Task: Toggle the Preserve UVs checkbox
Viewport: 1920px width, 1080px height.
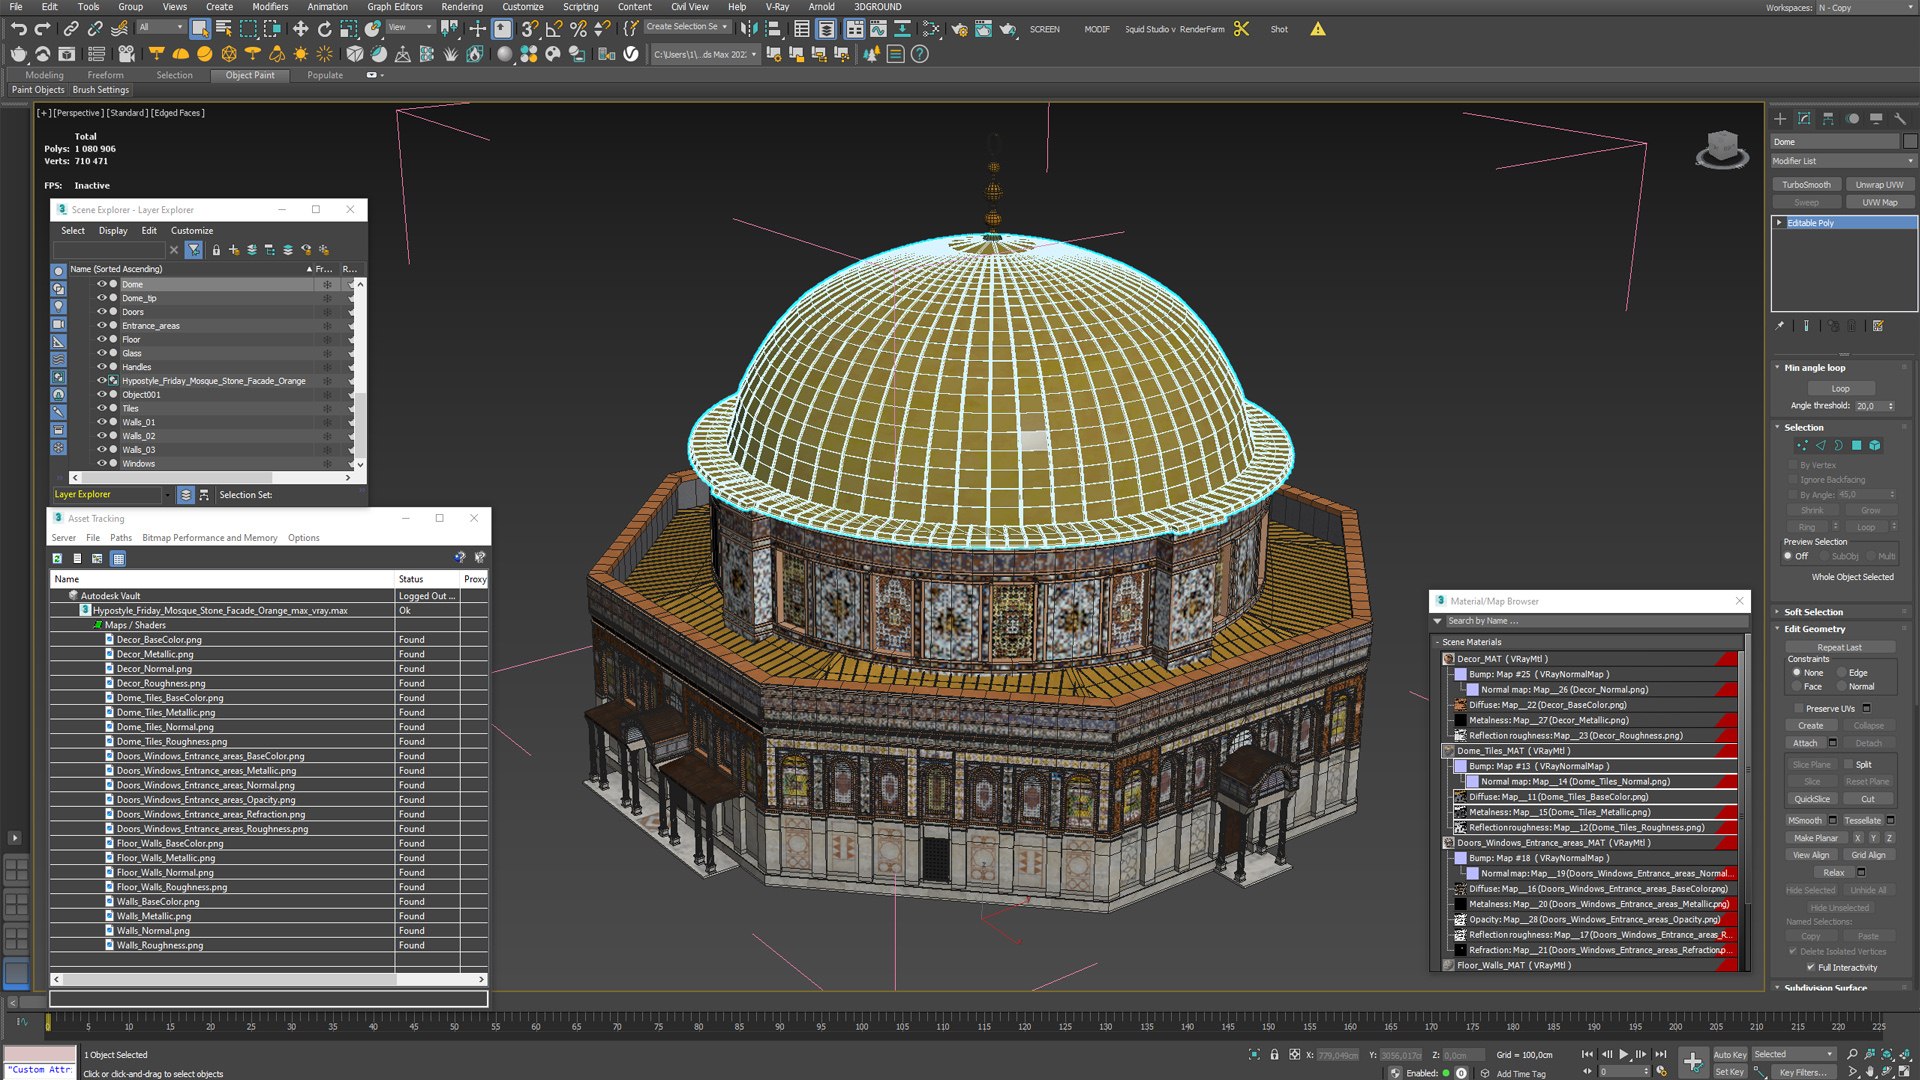Action: [x=1798, y=709]
